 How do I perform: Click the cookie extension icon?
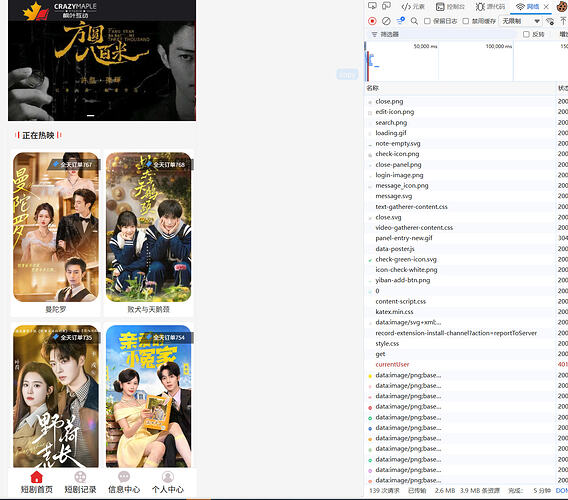tap(562, 6)
